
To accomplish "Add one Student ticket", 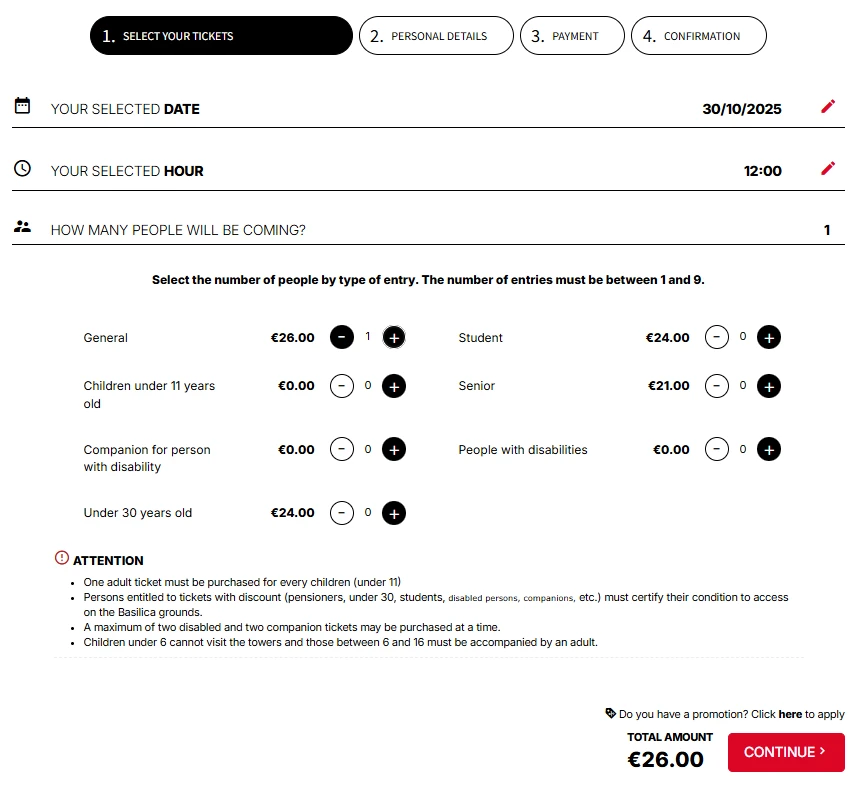I will (x=768, y=338).
